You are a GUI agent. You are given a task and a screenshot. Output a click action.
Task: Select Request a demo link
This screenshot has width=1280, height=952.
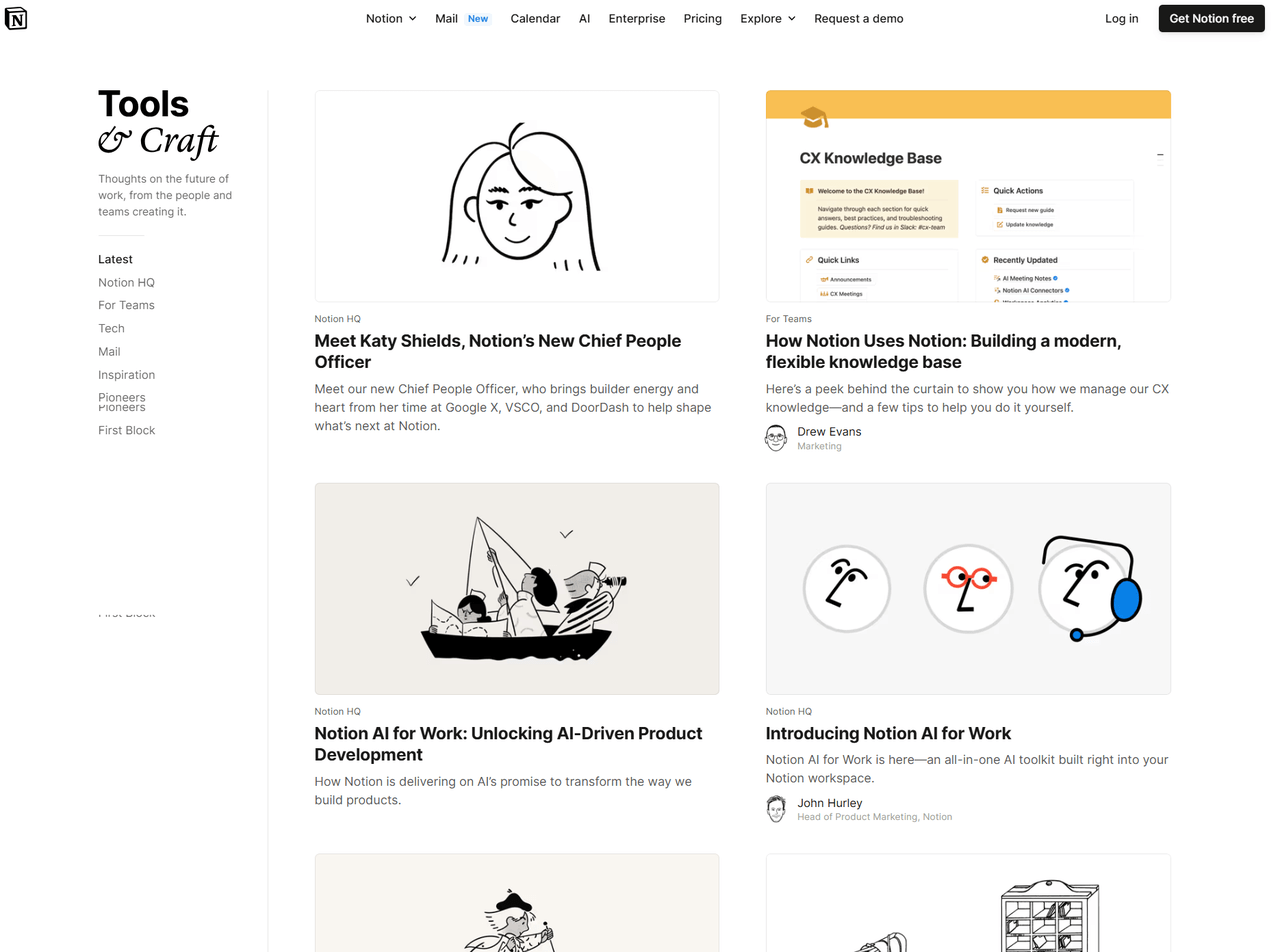859,18
